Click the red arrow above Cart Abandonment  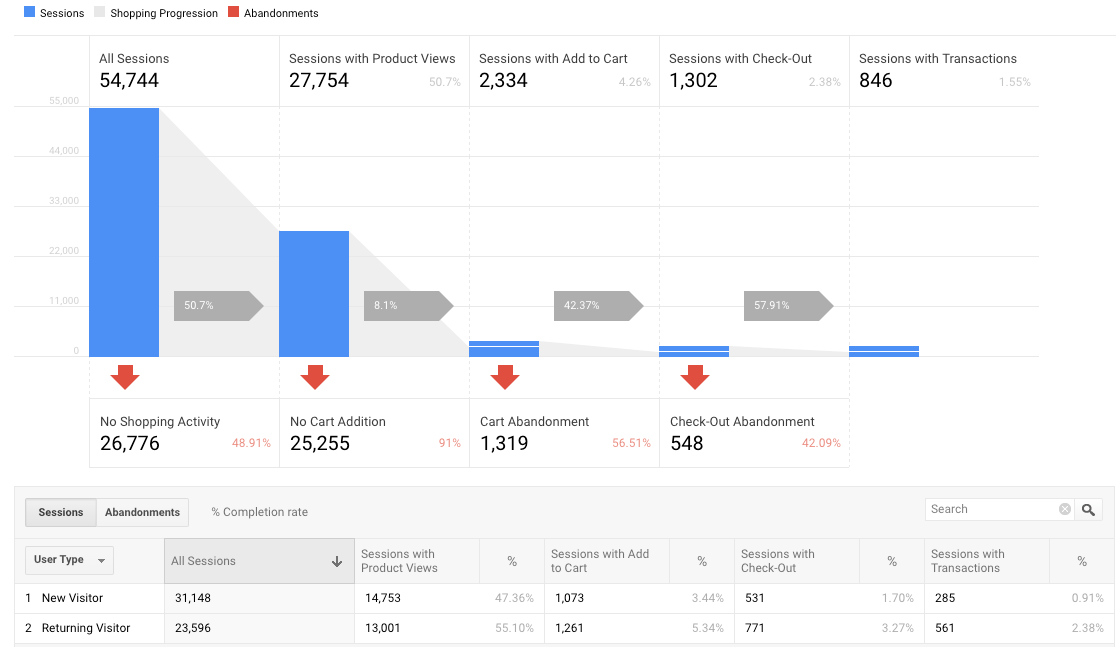(x=504, y=378)
